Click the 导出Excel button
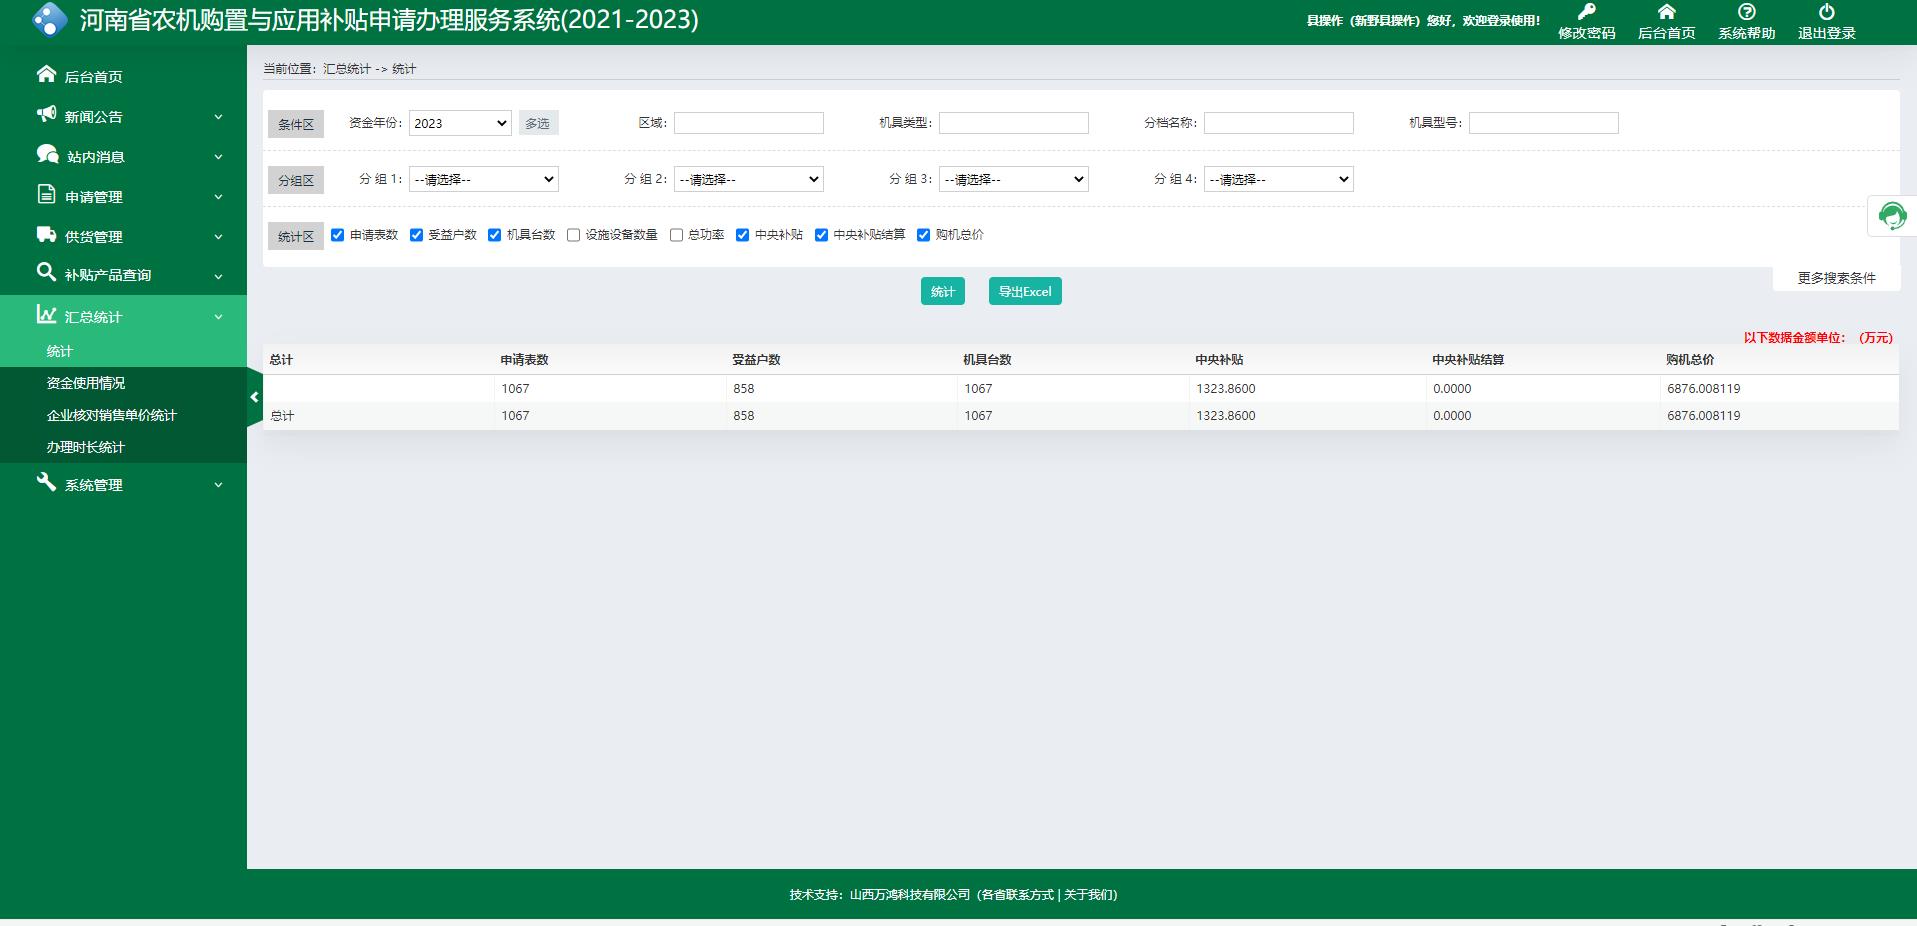Screen dimensions: 1917x926 tap(1025, 291)
